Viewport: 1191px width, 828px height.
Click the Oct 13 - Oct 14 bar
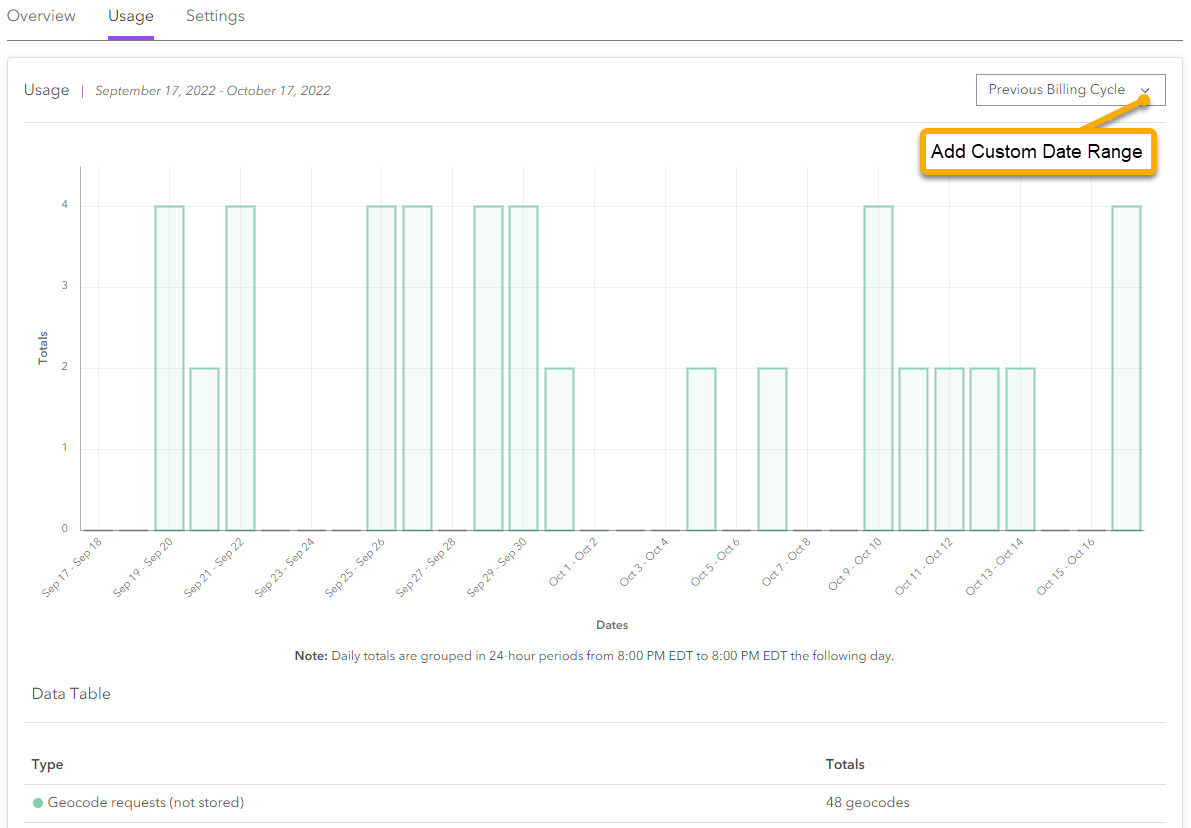click(1020, 448)
